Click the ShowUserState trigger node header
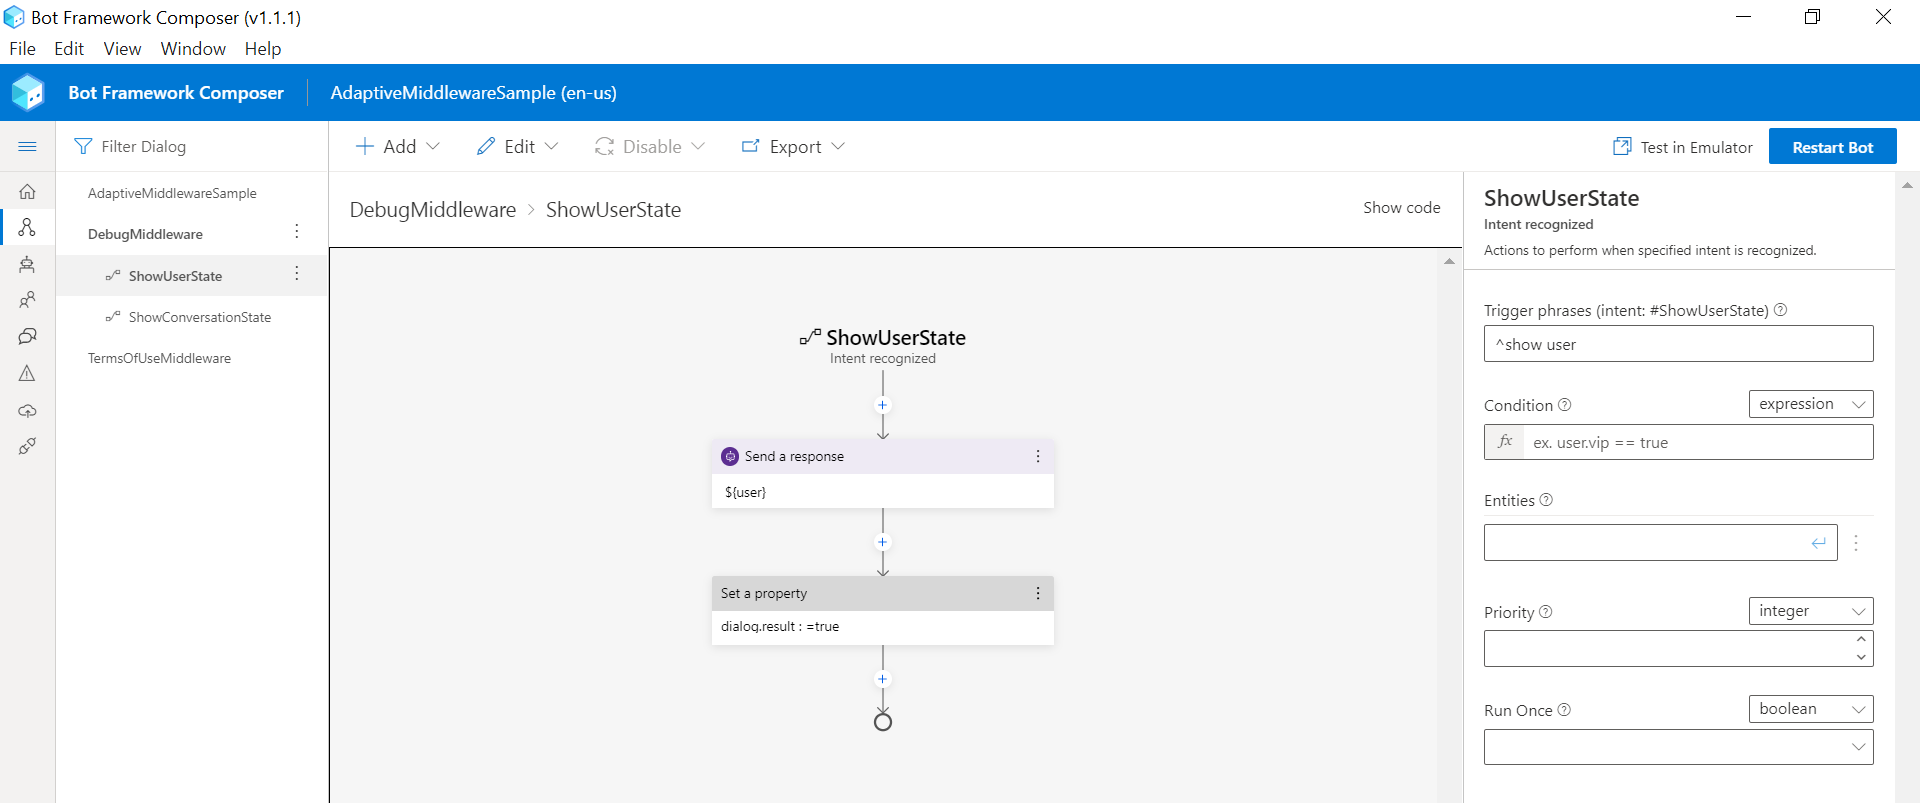This screenshot has height=803, width=1920. click(882, 346)
